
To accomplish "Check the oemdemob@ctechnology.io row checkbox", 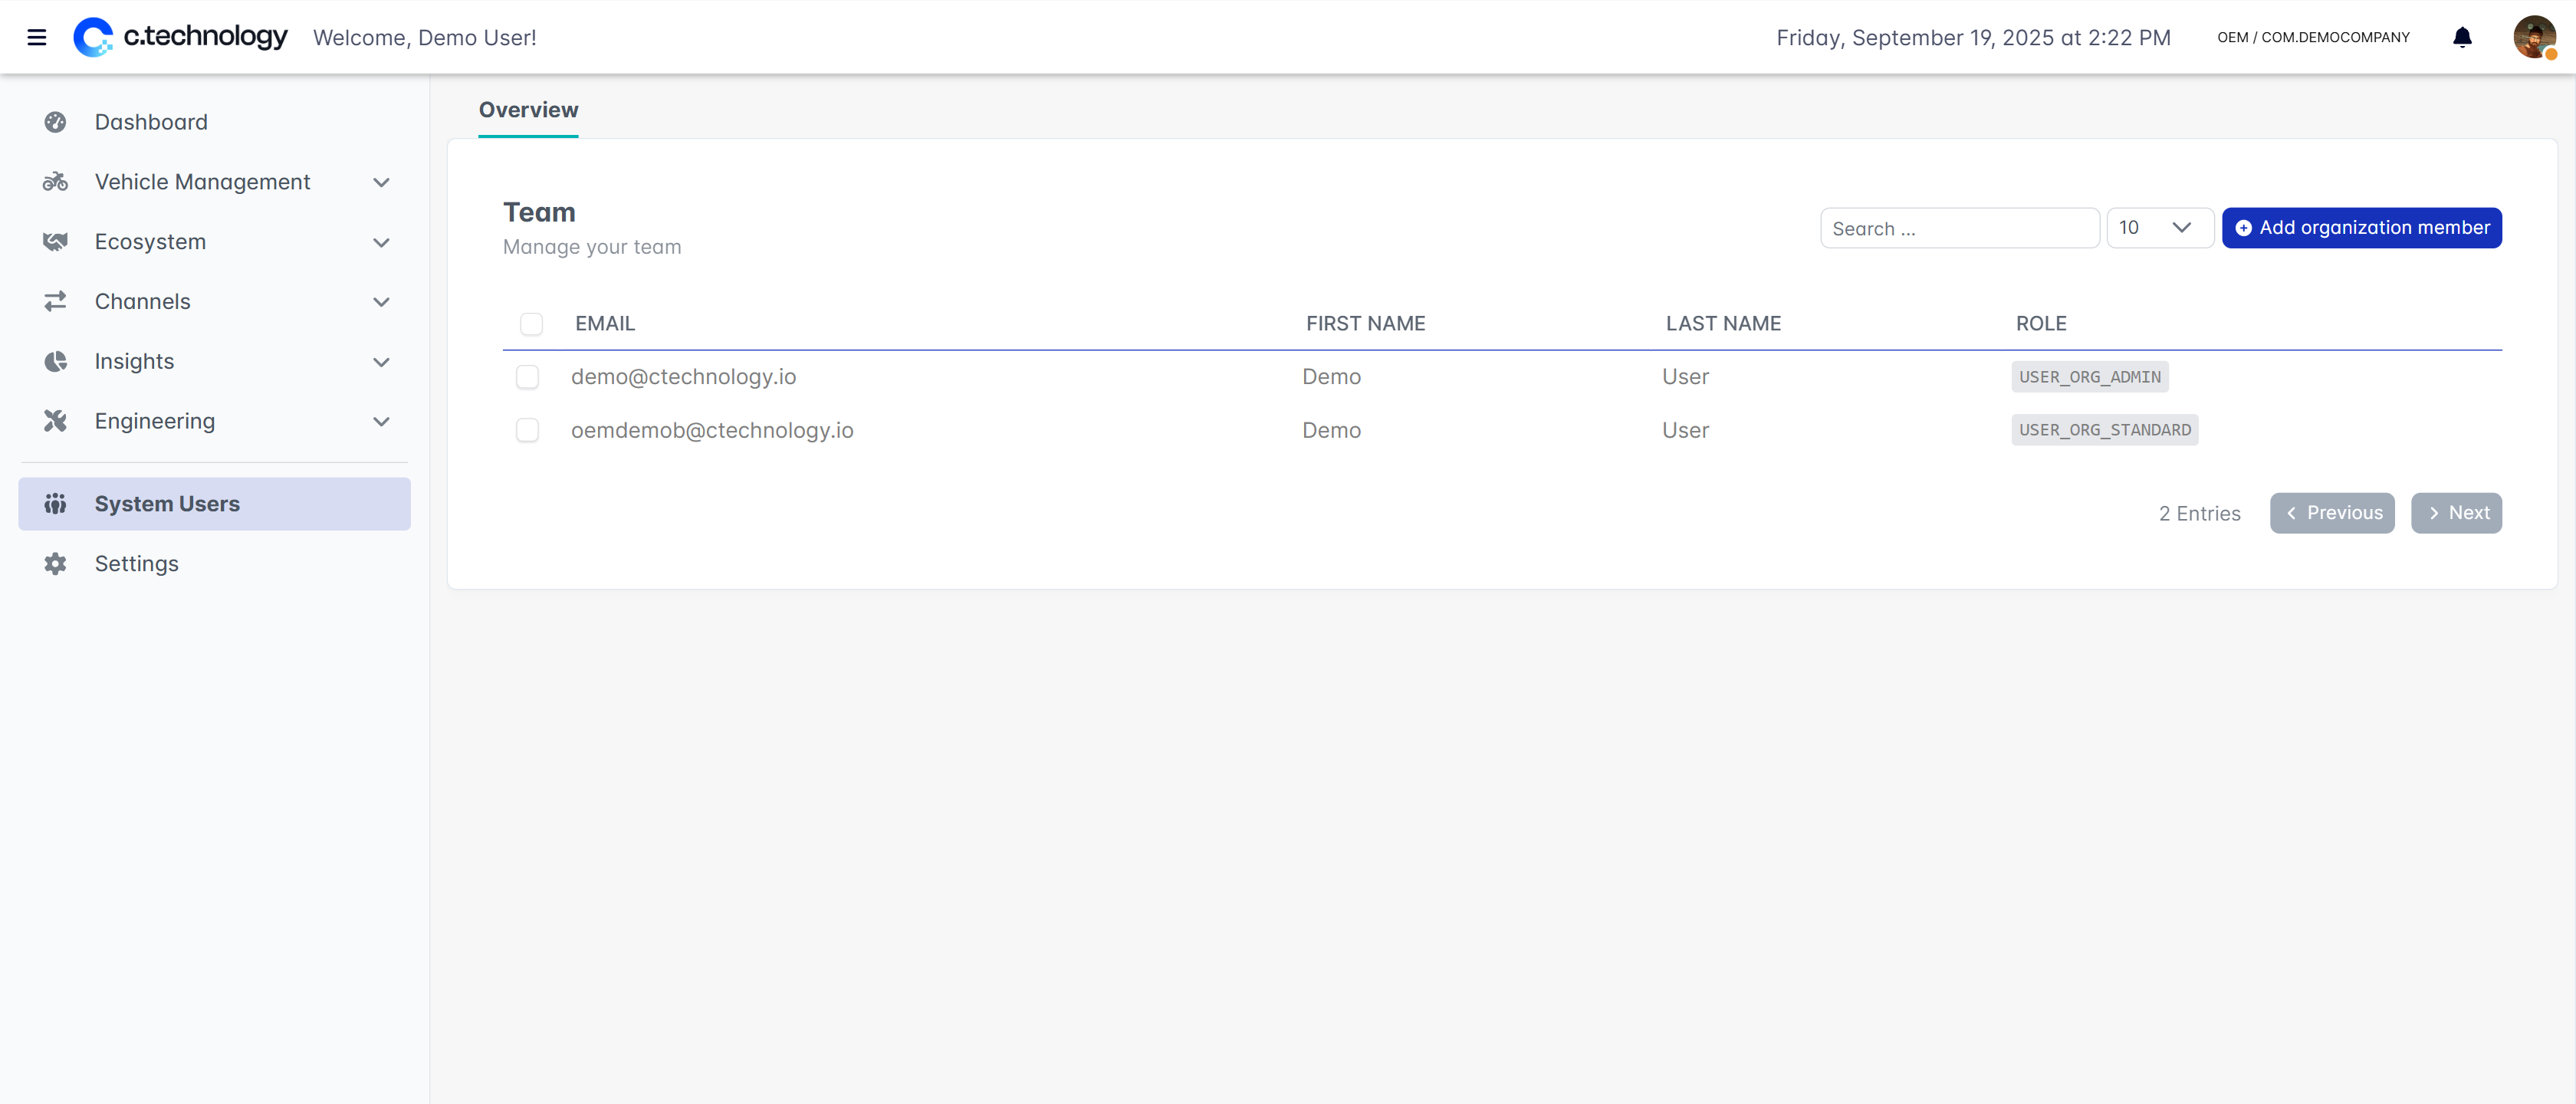I will tap(527, 430).
